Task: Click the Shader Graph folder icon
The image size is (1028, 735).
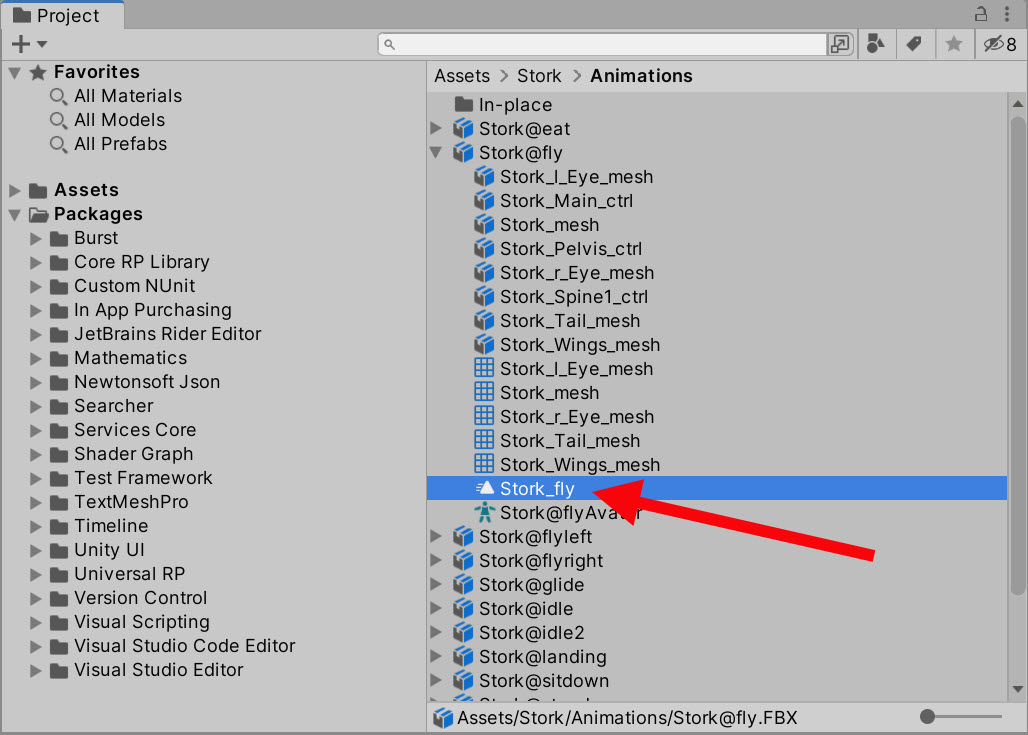Action: coord(59,455)
